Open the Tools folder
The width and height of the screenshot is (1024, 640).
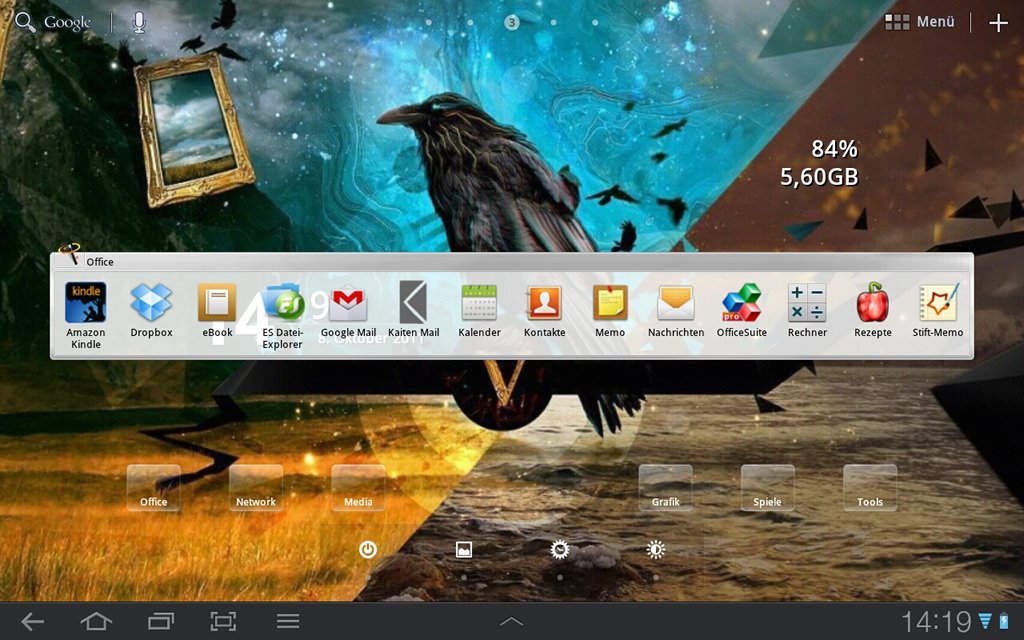870,488
